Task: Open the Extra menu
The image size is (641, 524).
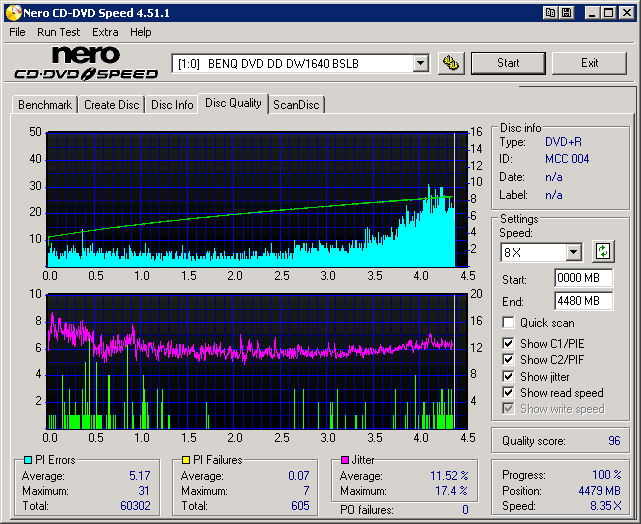Action: [x=105, y=32]
